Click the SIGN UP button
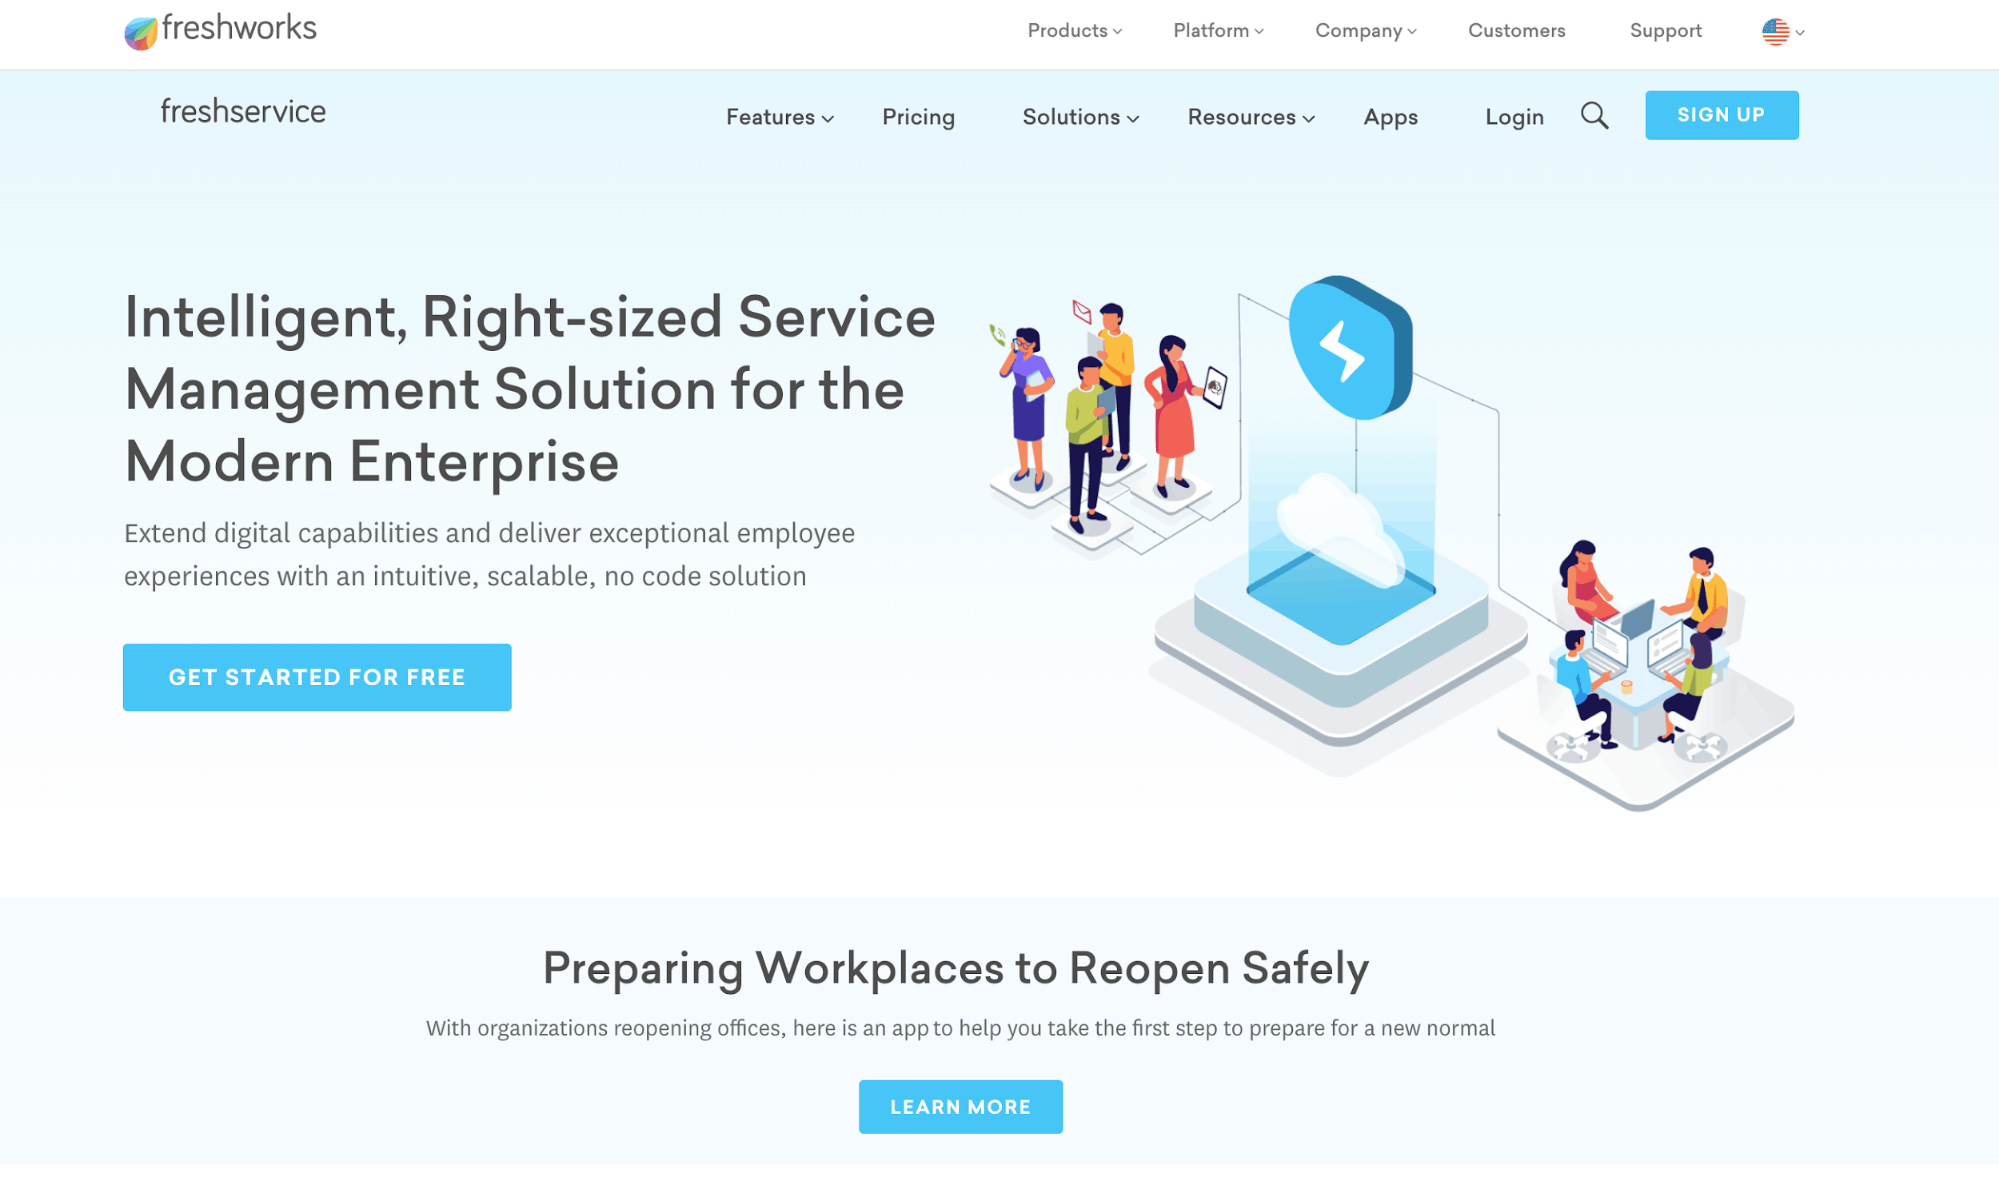 [x=1721, y=115]
